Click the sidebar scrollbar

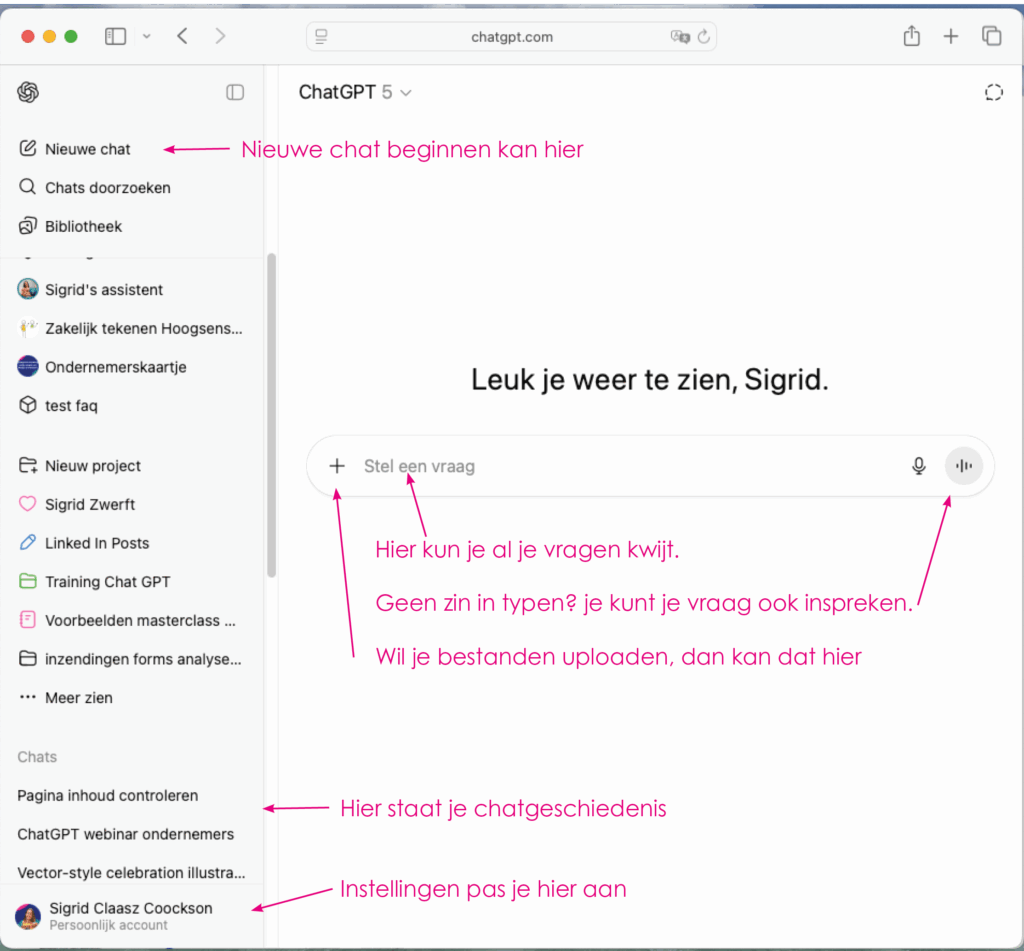pos(271,415)
